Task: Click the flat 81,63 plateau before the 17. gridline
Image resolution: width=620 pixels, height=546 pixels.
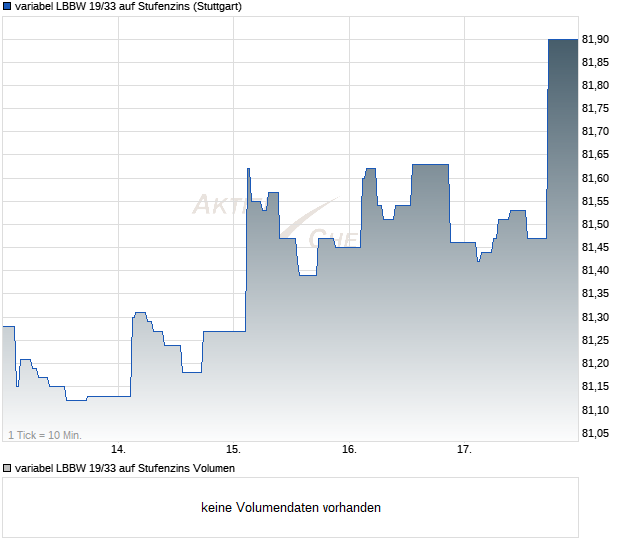Action: 430,164
